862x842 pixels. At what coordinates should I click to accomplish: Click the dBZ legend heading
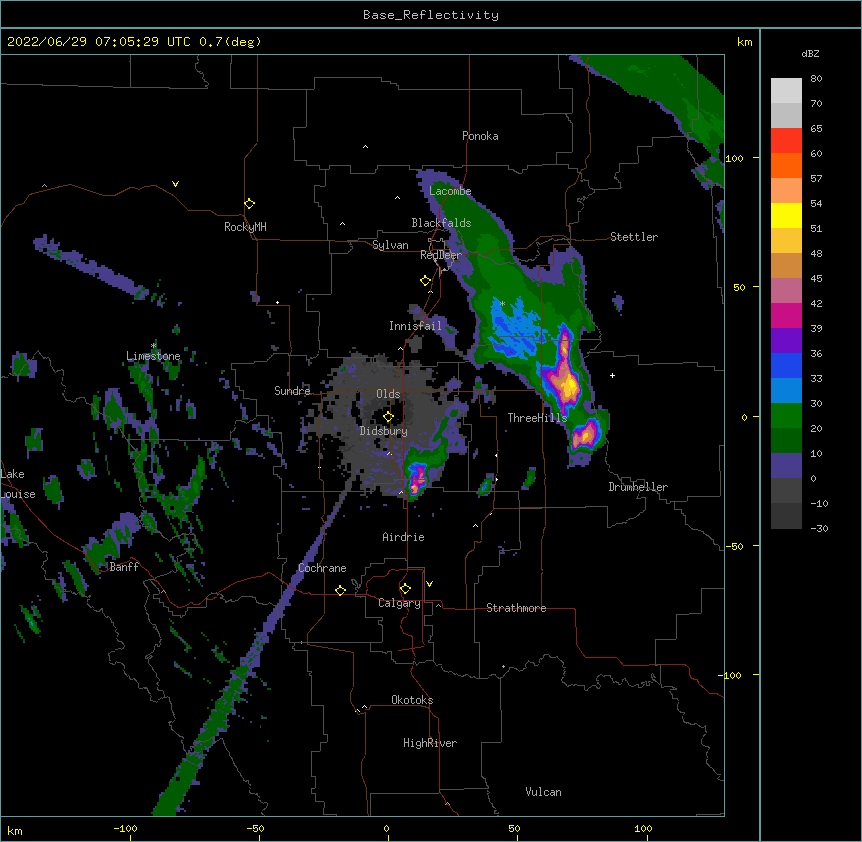click(810, 54)
